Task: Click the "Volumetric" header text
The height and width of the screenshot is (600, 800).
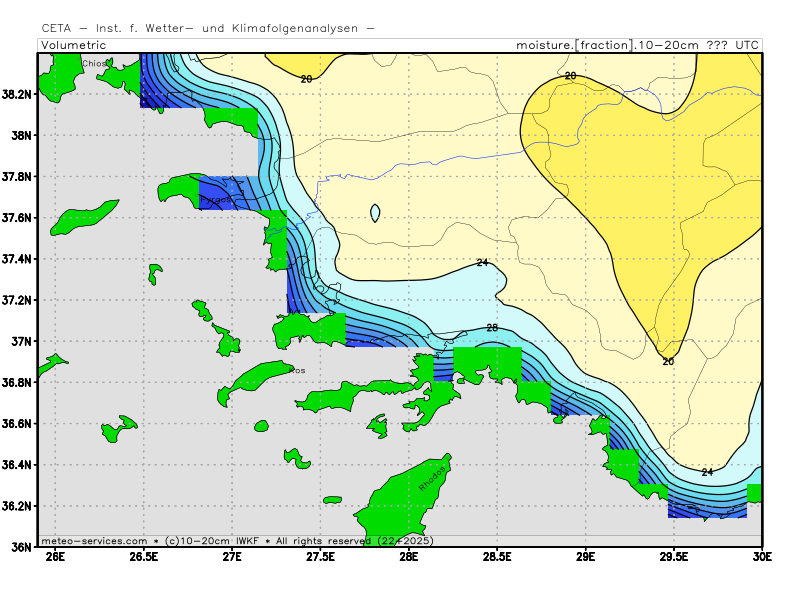Action: pos(73,45)
